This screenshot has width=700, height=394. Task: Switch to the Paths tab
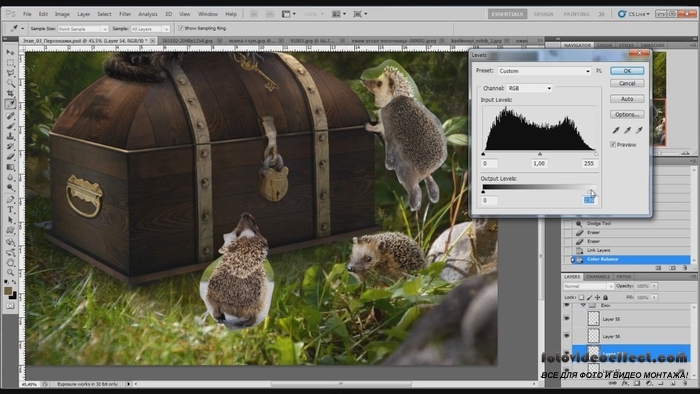[x=624, y=277]
